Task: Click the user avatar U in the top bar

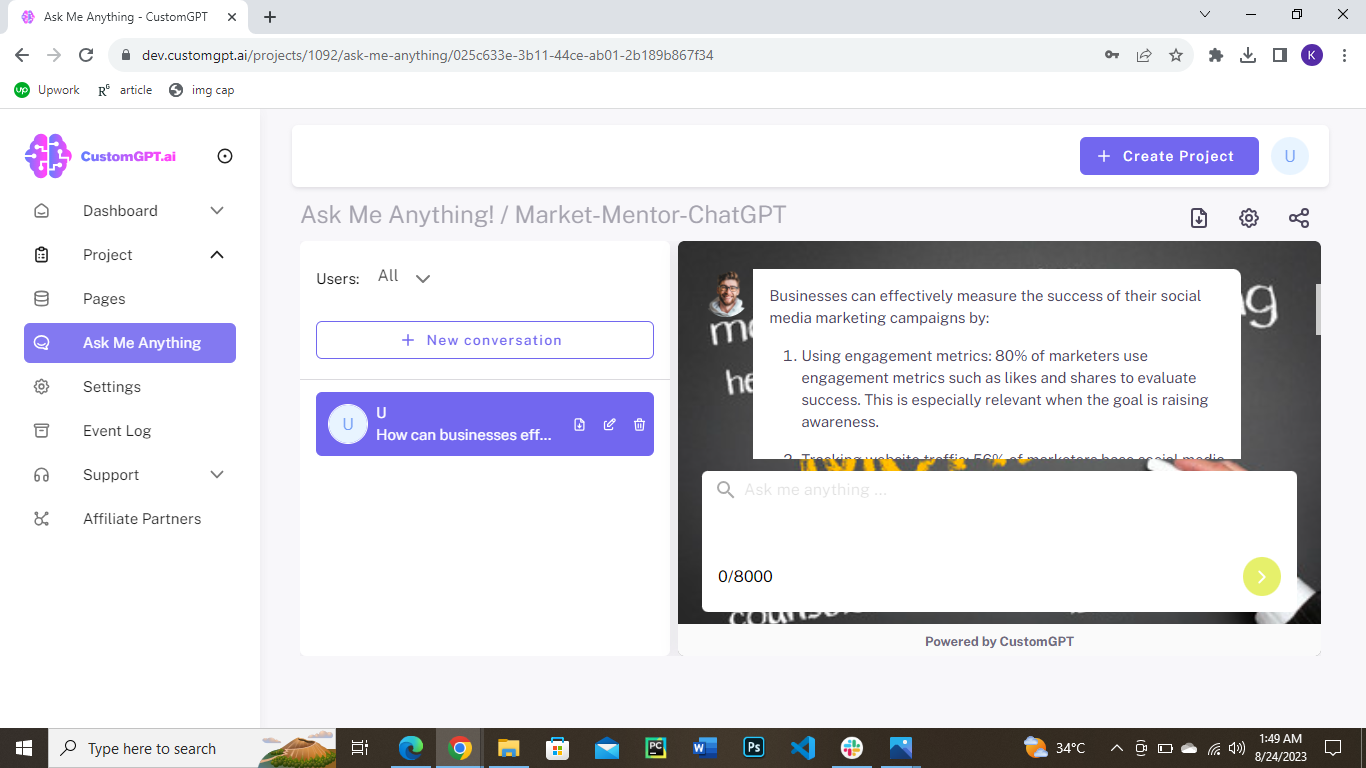Action: click(x=1290, y=156)
